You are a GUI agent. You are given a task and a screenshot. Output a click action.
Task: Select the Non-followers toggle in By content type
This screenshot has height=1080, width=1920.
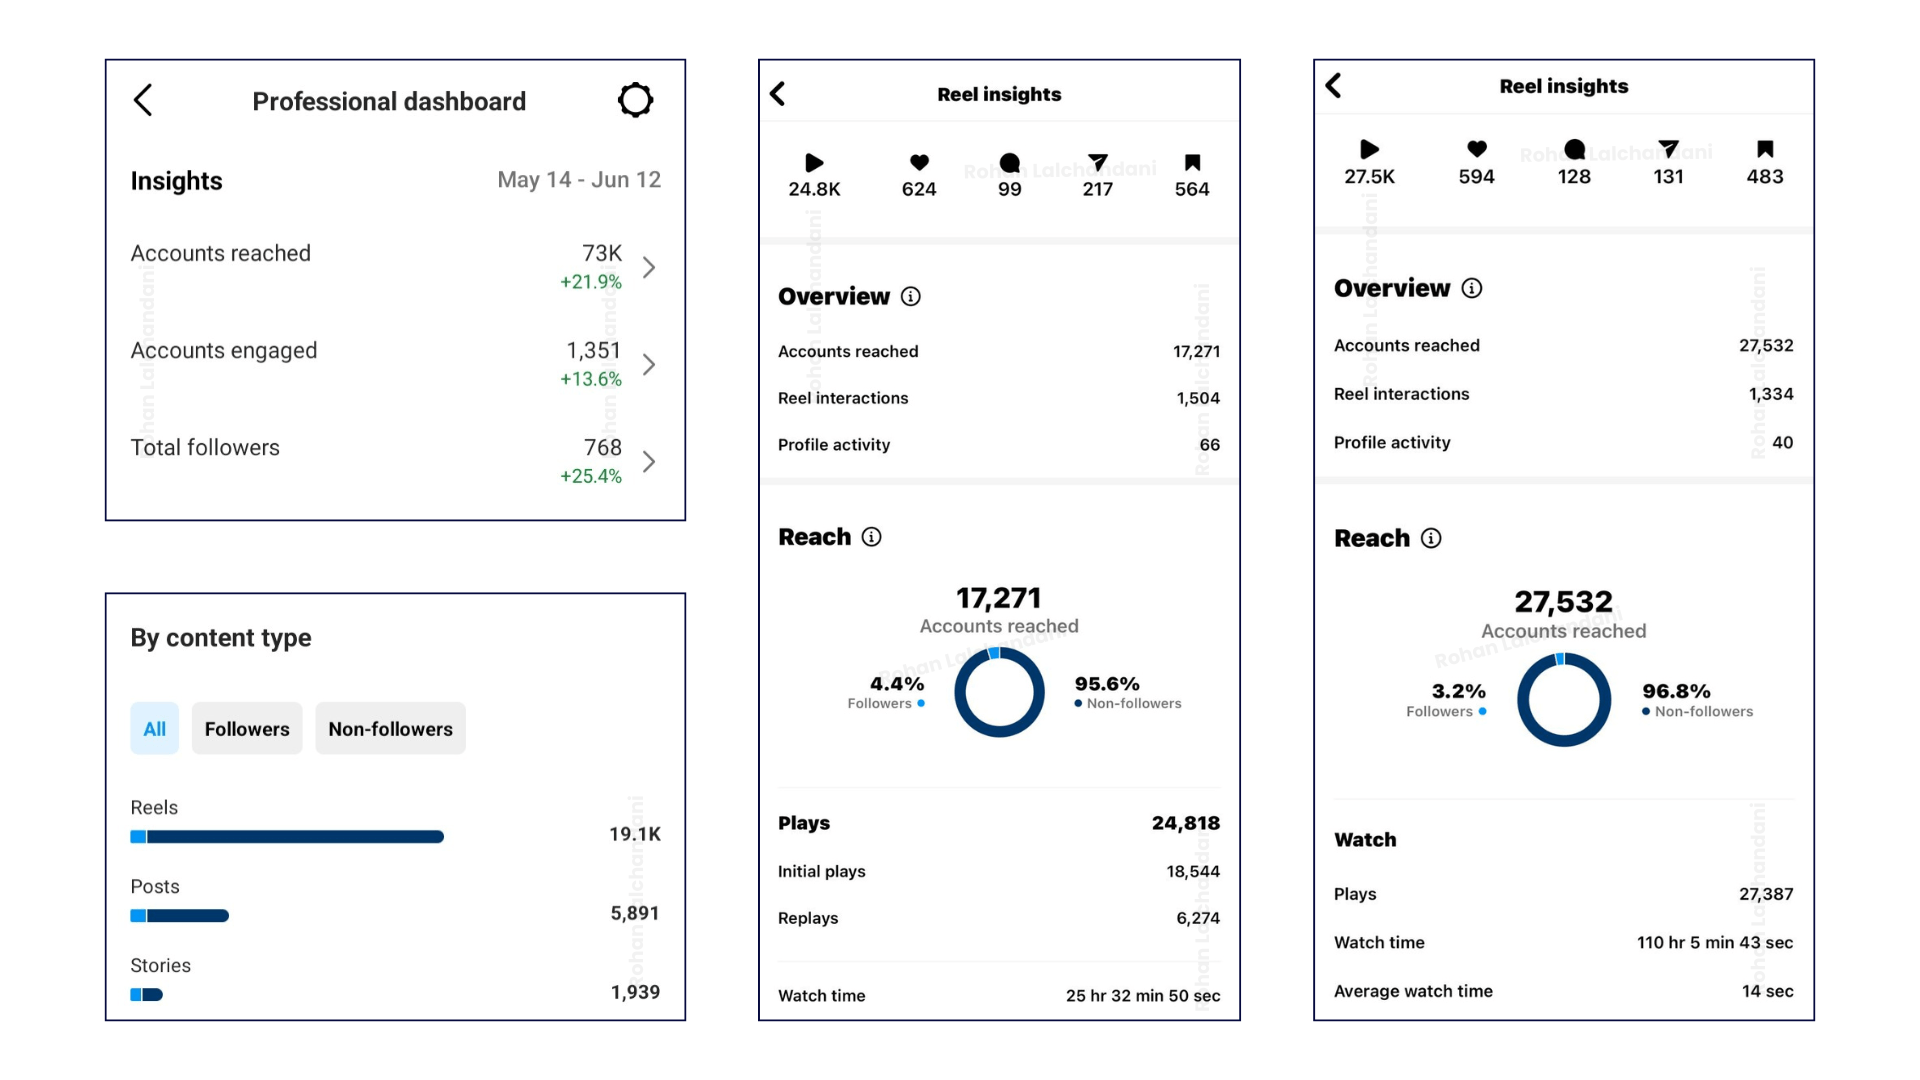390,729
